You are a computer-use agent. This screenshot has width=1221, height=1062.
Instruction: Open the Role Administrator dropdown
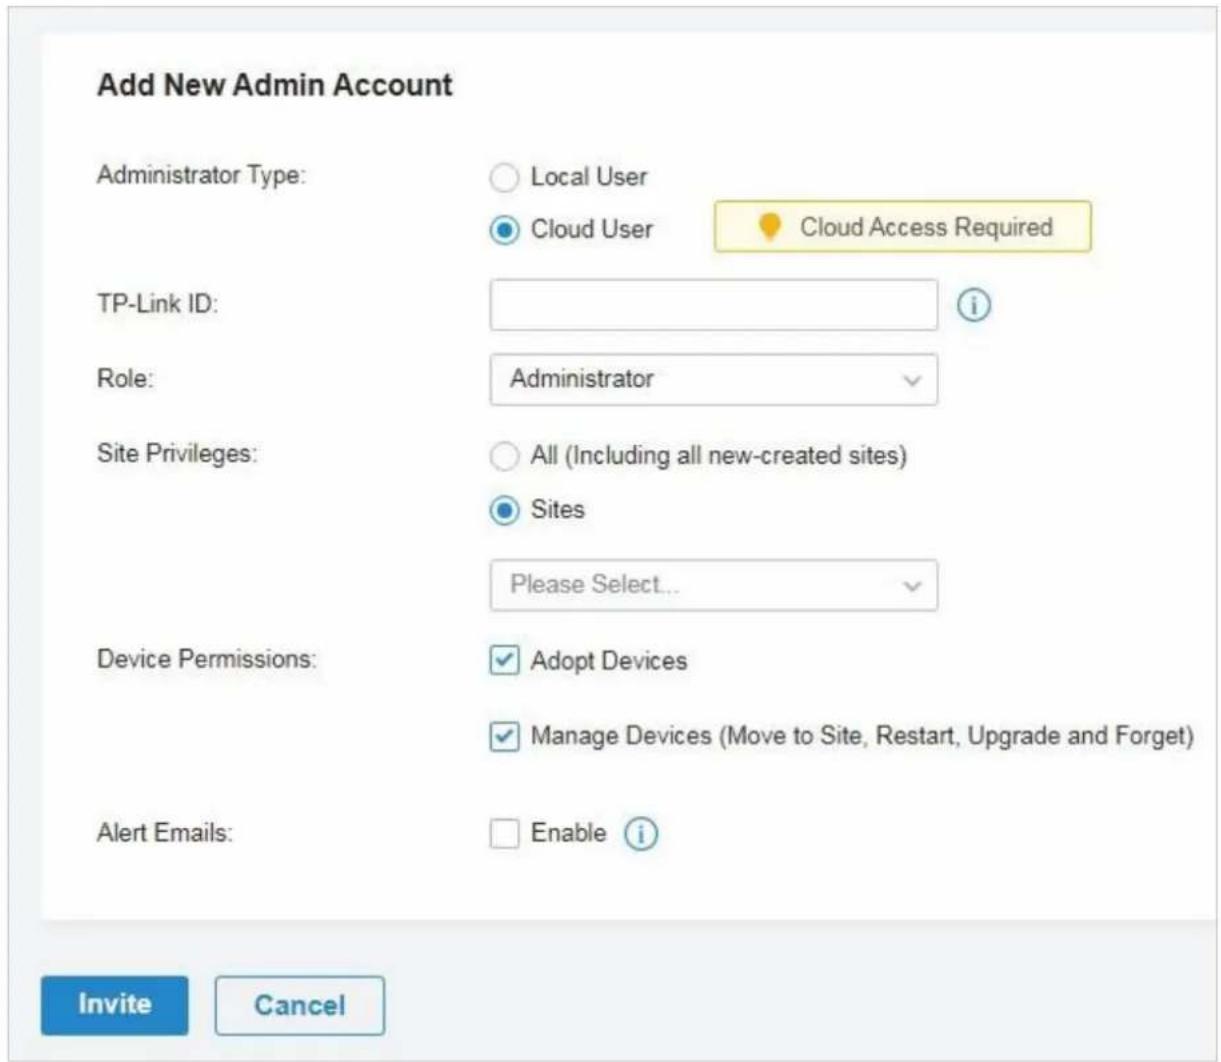pos(713,379)
